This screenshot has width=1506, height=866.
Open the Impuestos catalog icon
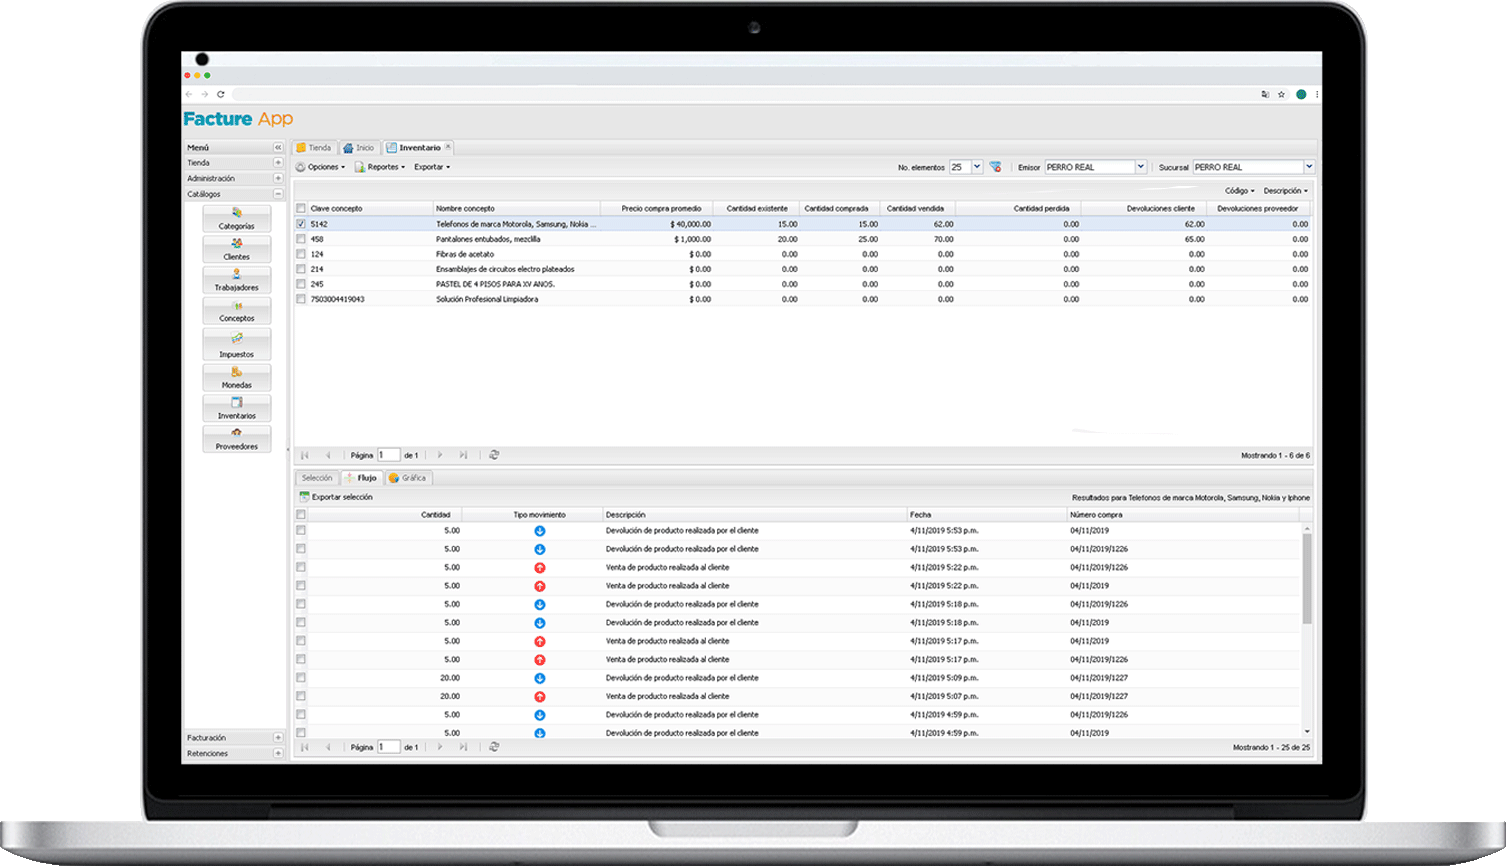(237, 345)
